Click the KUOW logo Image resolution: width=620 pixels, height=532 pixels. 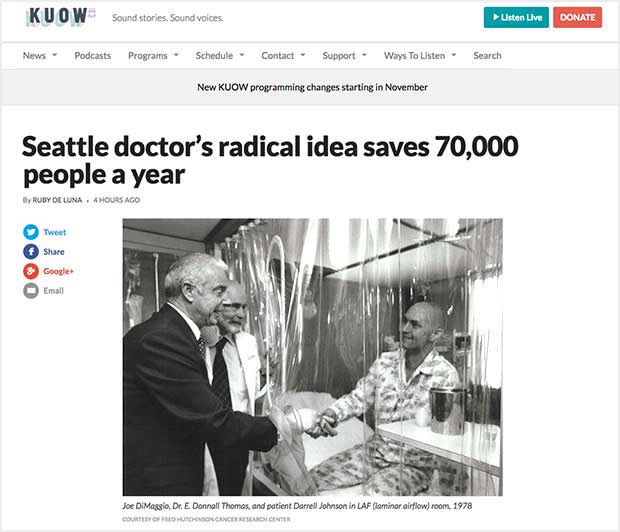[x=60, y=17]
